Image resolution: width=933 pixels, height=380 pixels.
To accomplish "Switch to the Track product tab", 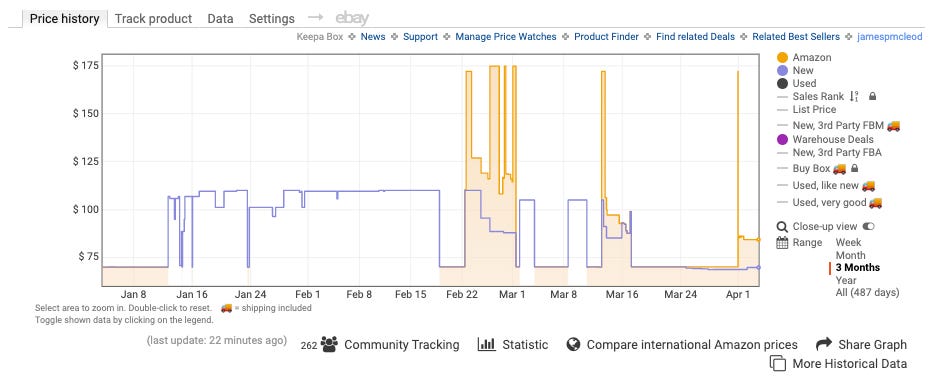I will (x=154, y=18).
